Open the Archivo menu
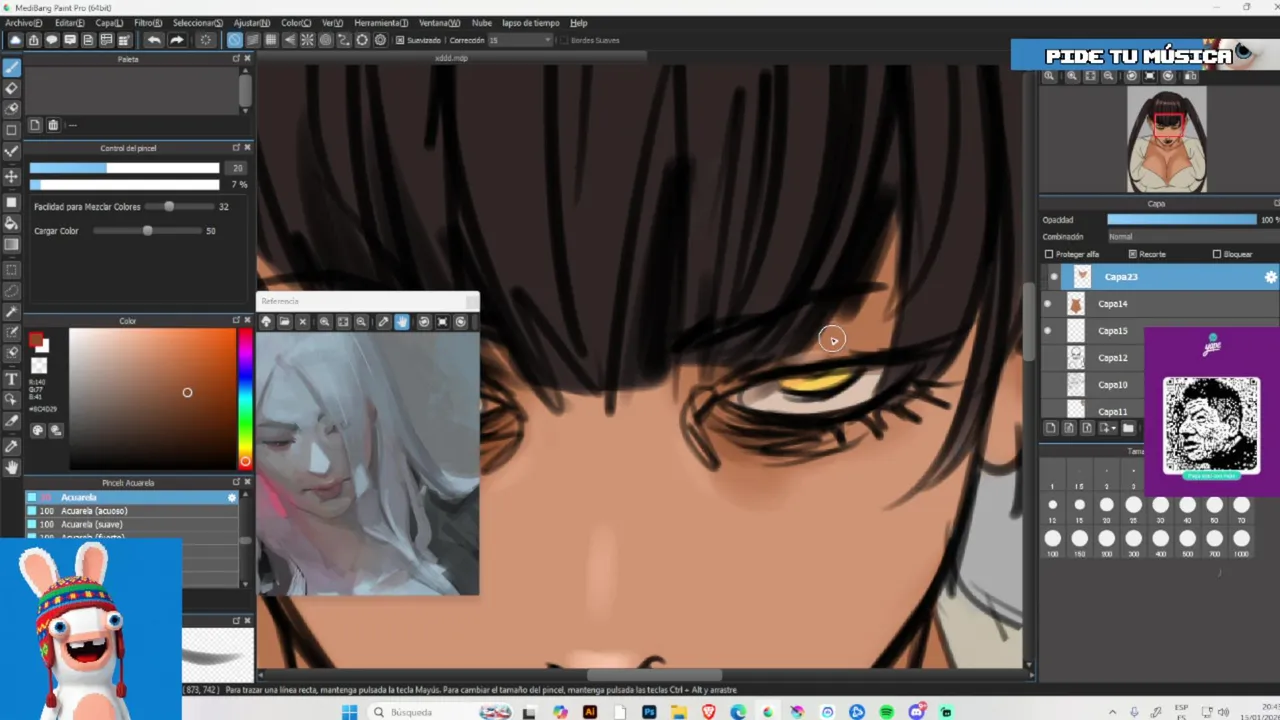Viewport: 1280px width, 720px height. click(x=23, y=22)
